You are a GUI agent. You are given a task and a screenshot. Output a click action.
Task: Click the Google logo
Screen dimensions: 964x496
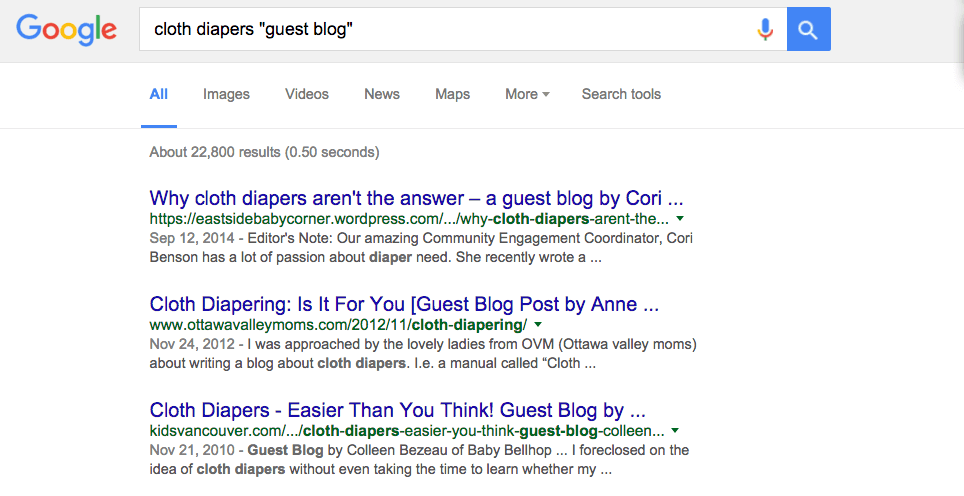click(66, 30)
